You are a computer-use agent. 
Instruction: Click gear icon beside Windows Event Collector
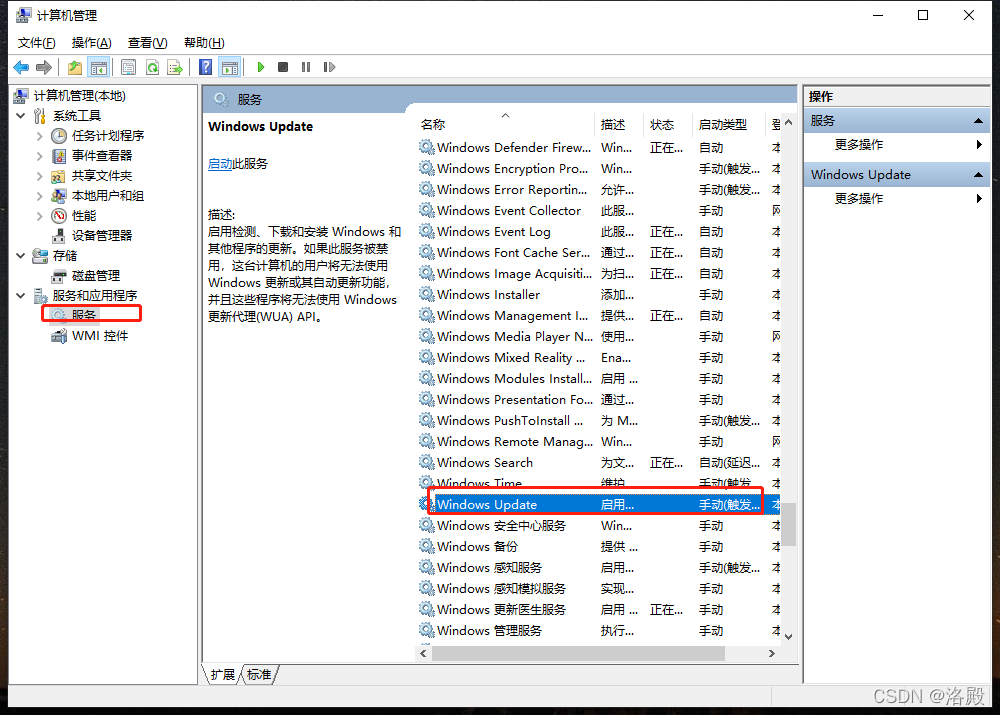pyautogui.click(x=427, y=210)
